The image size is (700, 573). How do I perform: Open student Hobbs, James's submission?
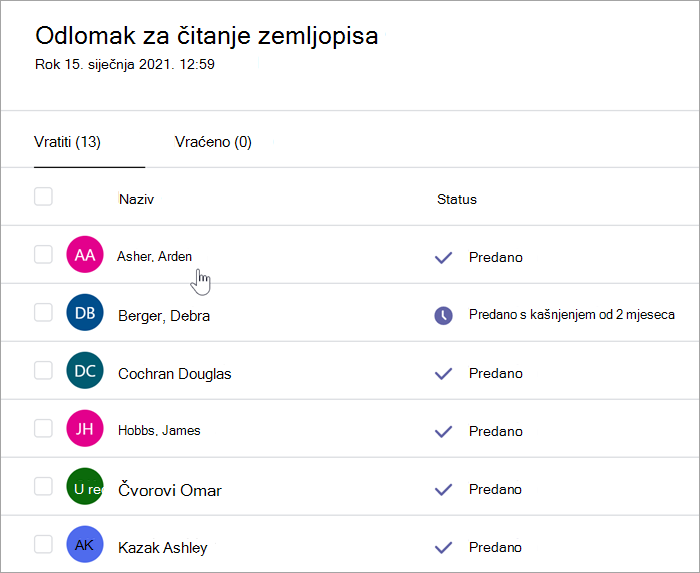point(159,431)
